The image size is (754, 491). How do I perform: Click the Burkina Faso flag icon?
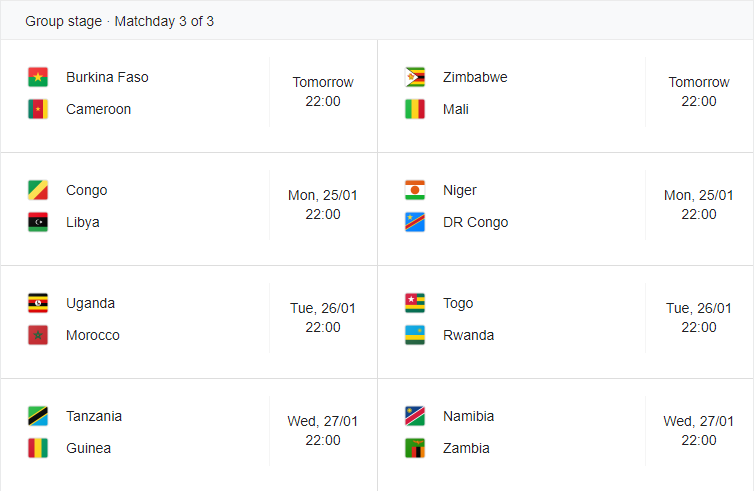[x=38, y=77]
